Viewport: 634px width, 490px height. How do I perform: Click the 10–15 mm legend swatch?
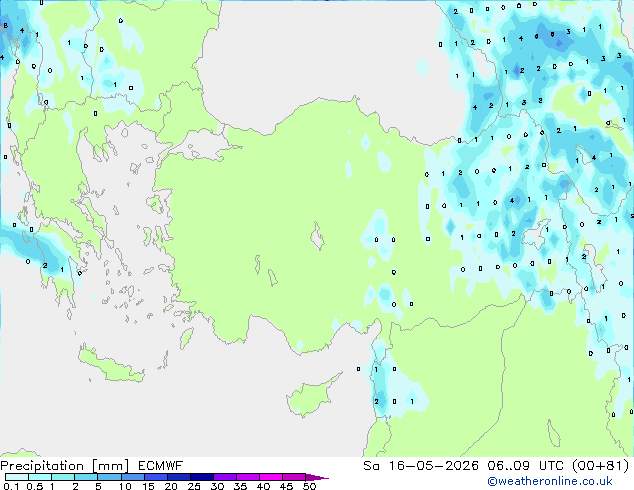(x=133, y=477)
